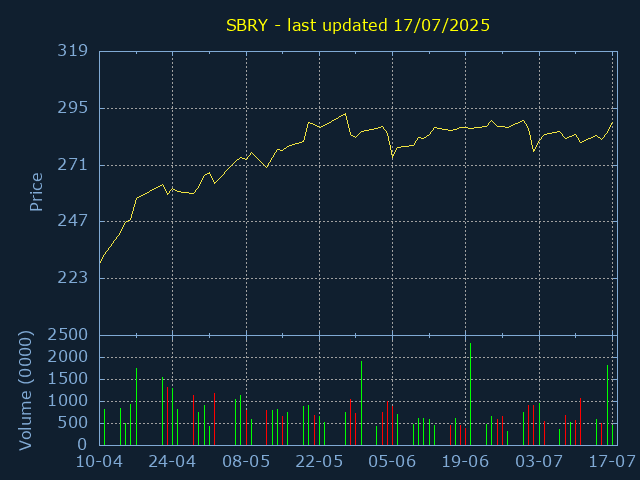Click the volume axis label 2500
The height and width of the screenshot is (480, 640).
point(68,335)
